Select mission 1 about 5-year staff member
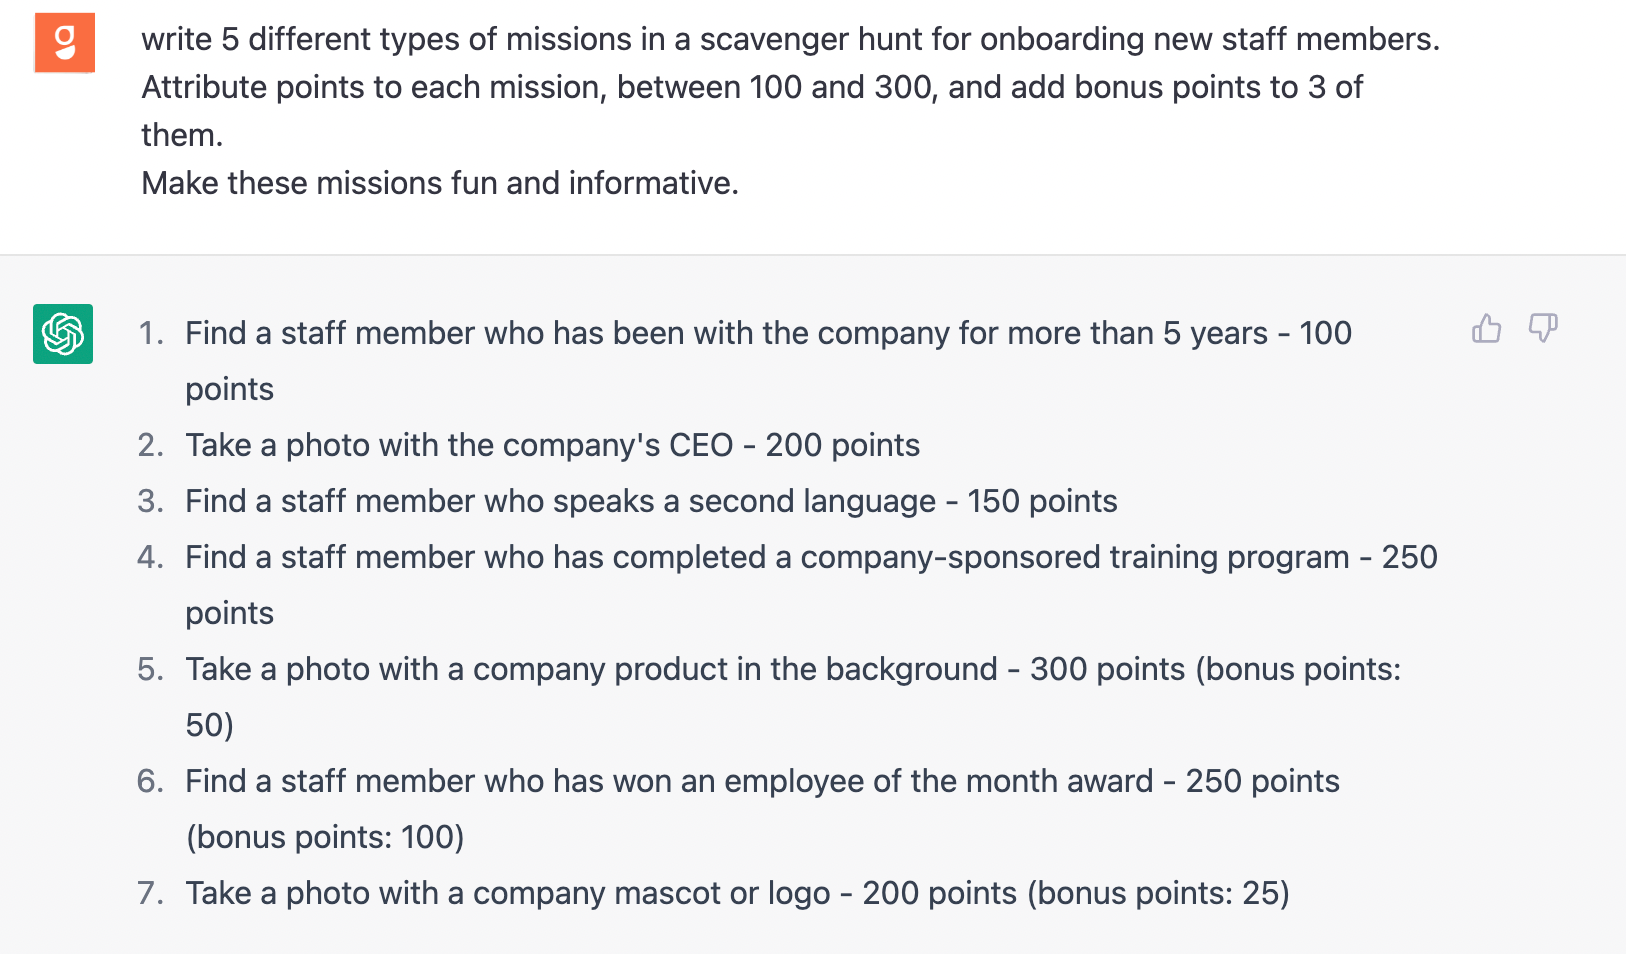 [x=767, y=333]
